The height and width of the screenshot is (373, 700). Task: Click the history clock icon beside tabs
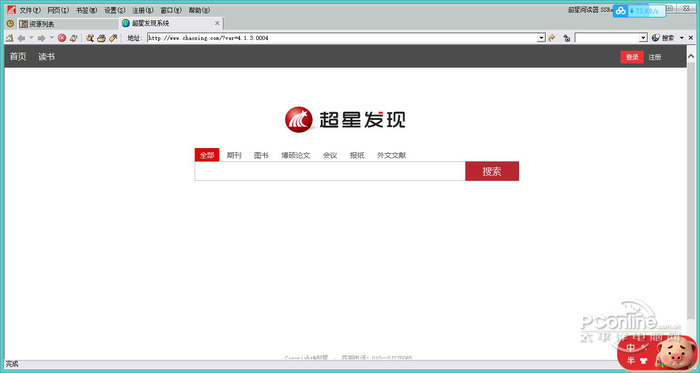pos(10,23)
